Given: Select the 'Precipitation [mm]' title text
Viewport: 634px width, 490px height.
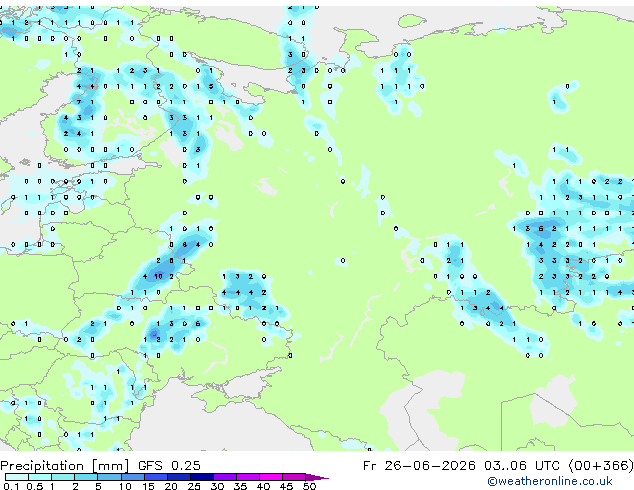Looking at the screenshot, I should coord(65,466).
